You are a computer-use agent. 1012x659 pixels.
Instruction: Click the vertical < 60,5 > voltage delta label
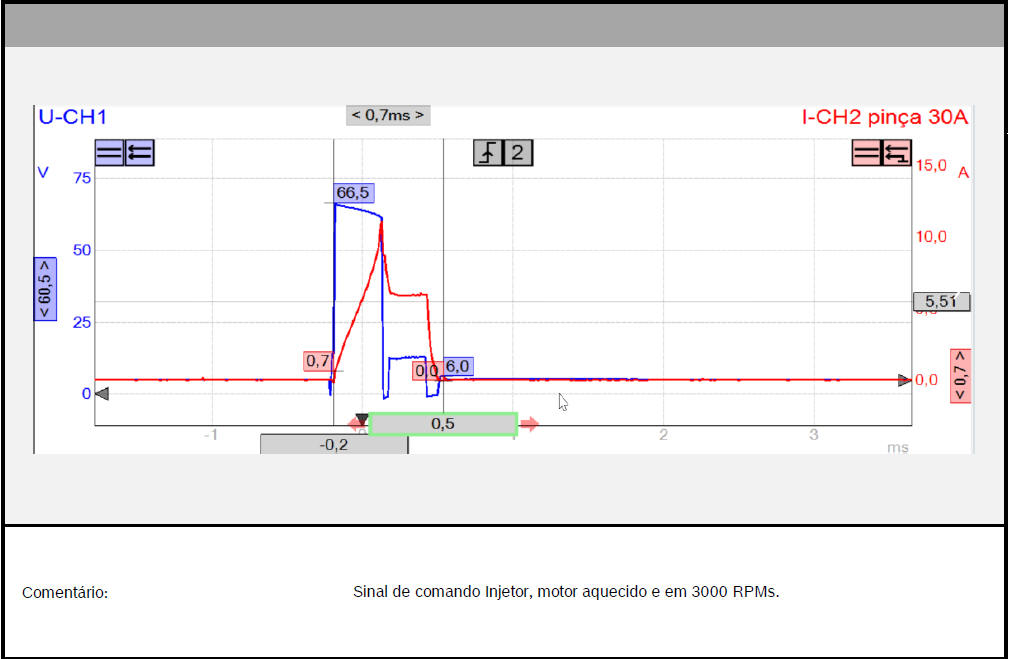[x=45, y=288]
